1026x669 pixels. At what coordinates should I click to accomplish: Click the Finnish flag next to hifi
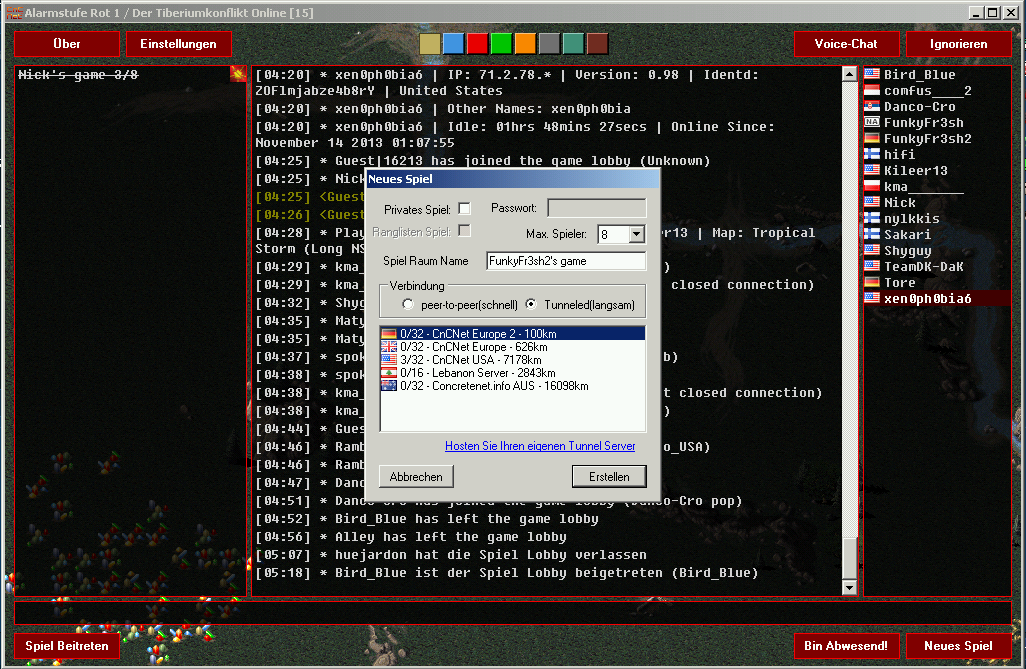coord(871,155)
